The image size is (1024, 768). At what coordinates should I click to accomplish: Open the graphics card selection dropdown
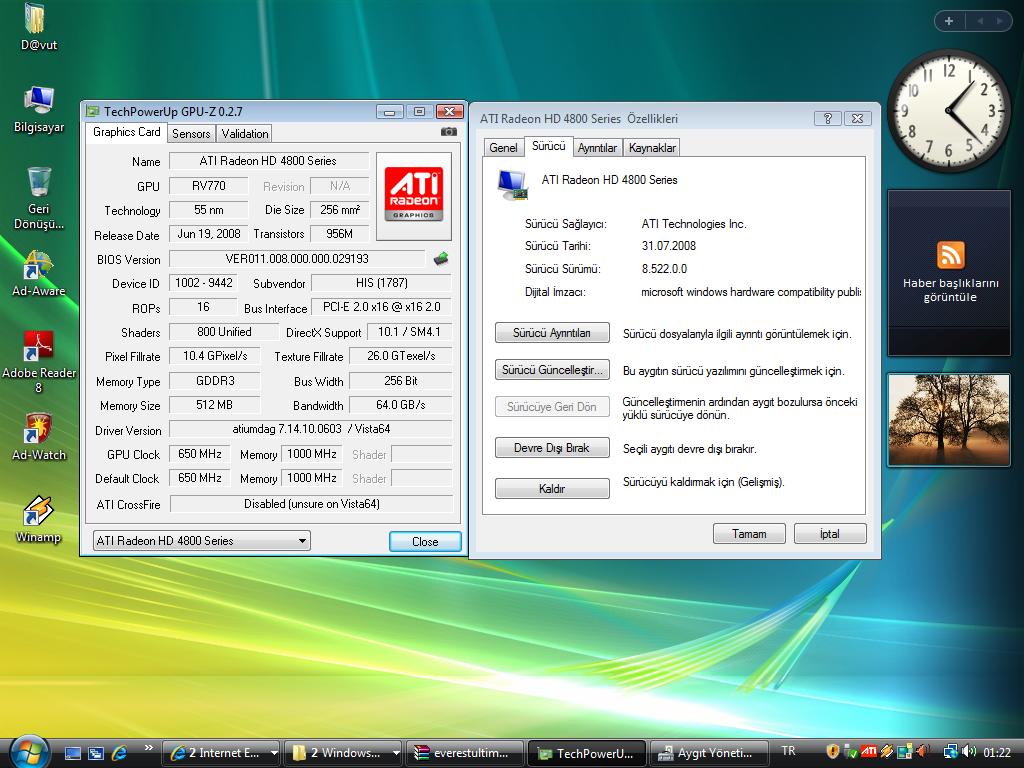pyautogui.click(x=201, y=541)
